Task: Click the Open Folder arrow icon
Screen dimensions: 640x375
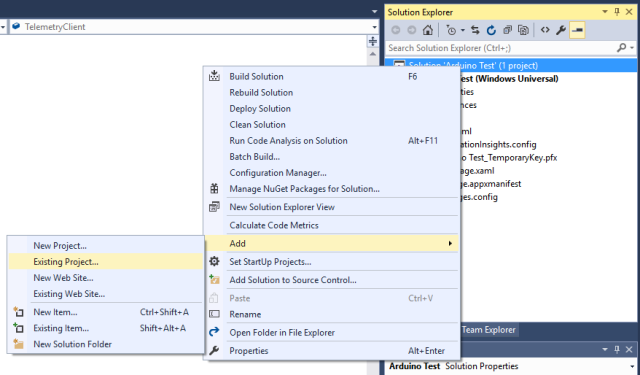Action: tap(214, 332)
